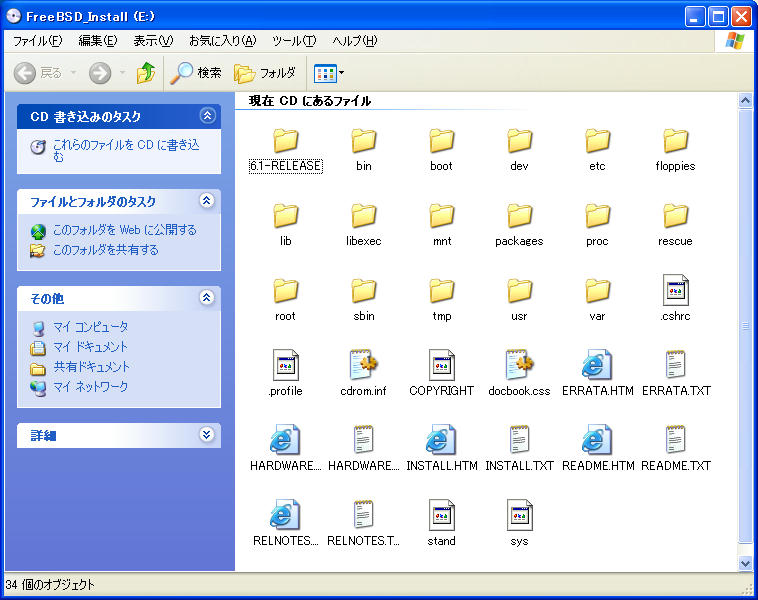Select the README.HTM file icon

597,440
